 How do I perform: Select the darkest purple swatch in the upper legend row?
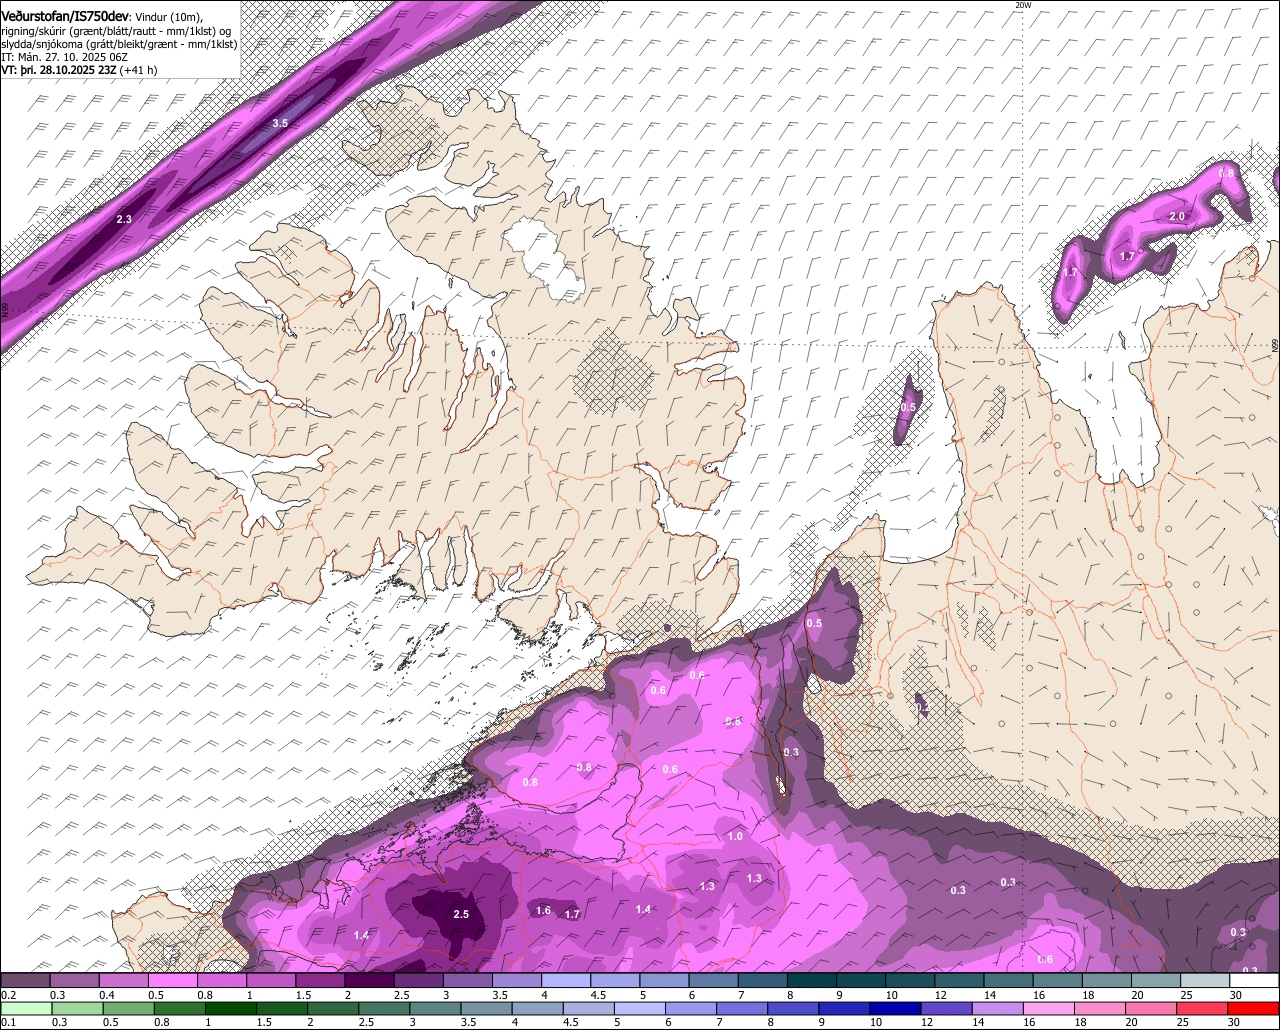370,980
